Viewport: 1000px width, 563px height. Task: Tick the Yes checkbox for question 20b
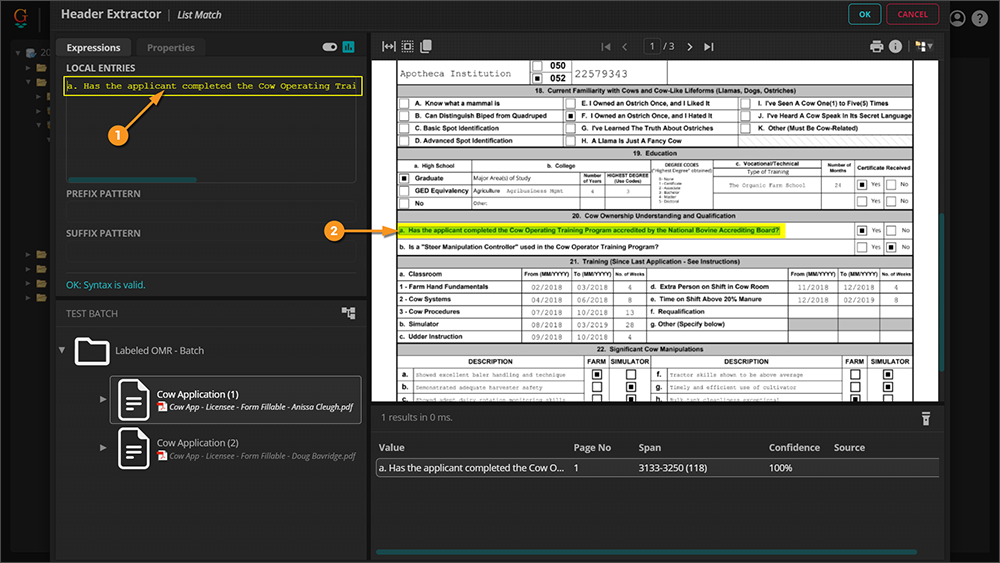pos(862,247)
